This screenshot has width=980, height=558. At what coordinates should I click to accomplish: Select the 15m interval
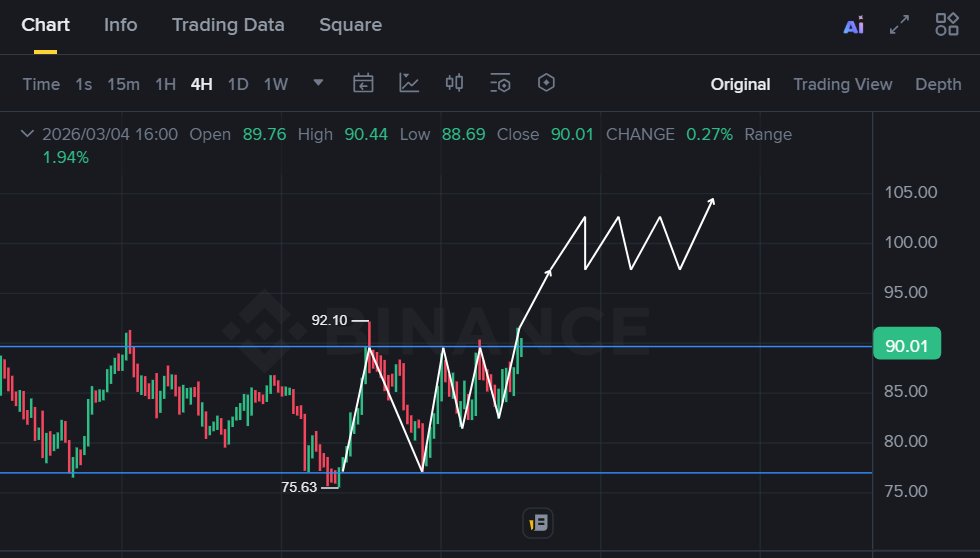(x=123, y=84)
